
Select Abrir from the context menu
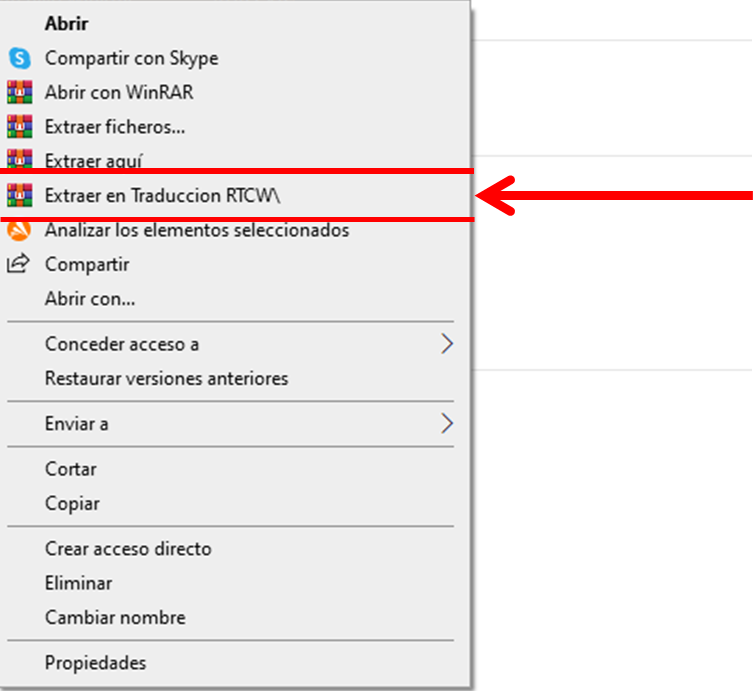click(x=64, y=24)
